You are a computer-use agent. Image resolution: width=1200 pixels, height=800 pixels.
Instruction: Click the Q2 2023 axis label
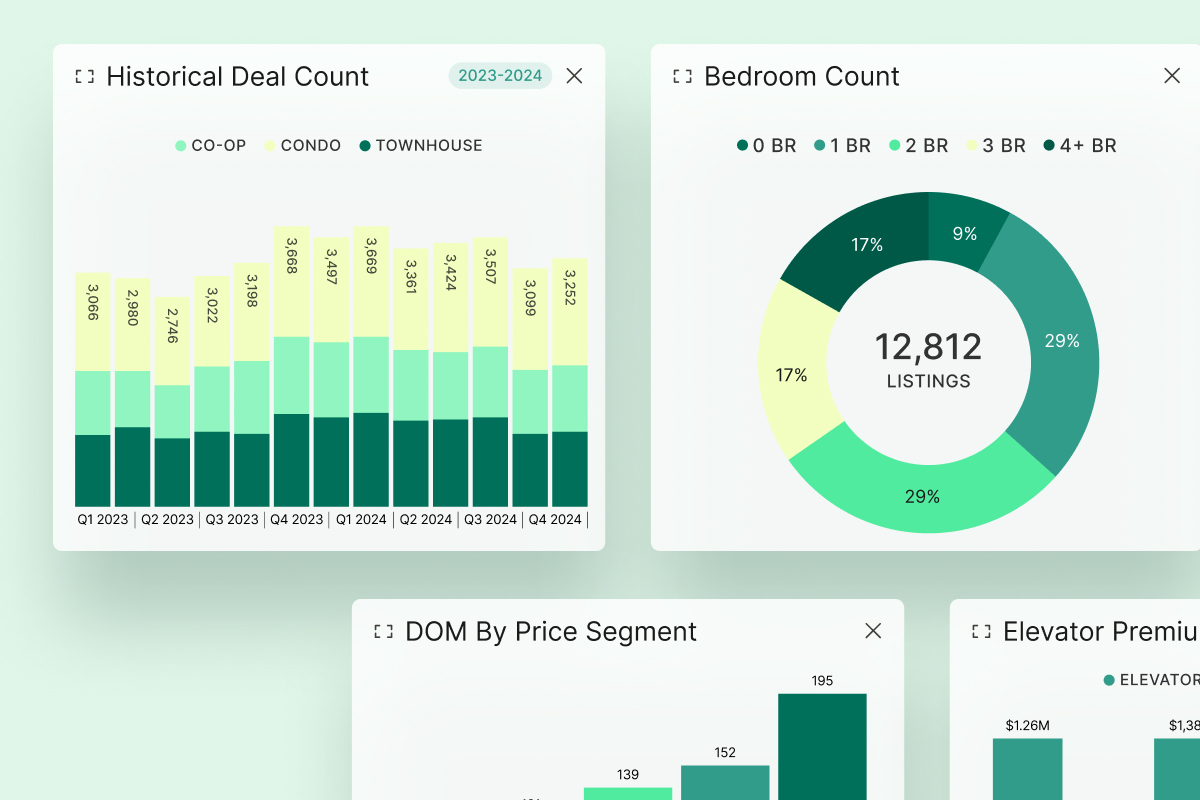click(x=167, y=520)
